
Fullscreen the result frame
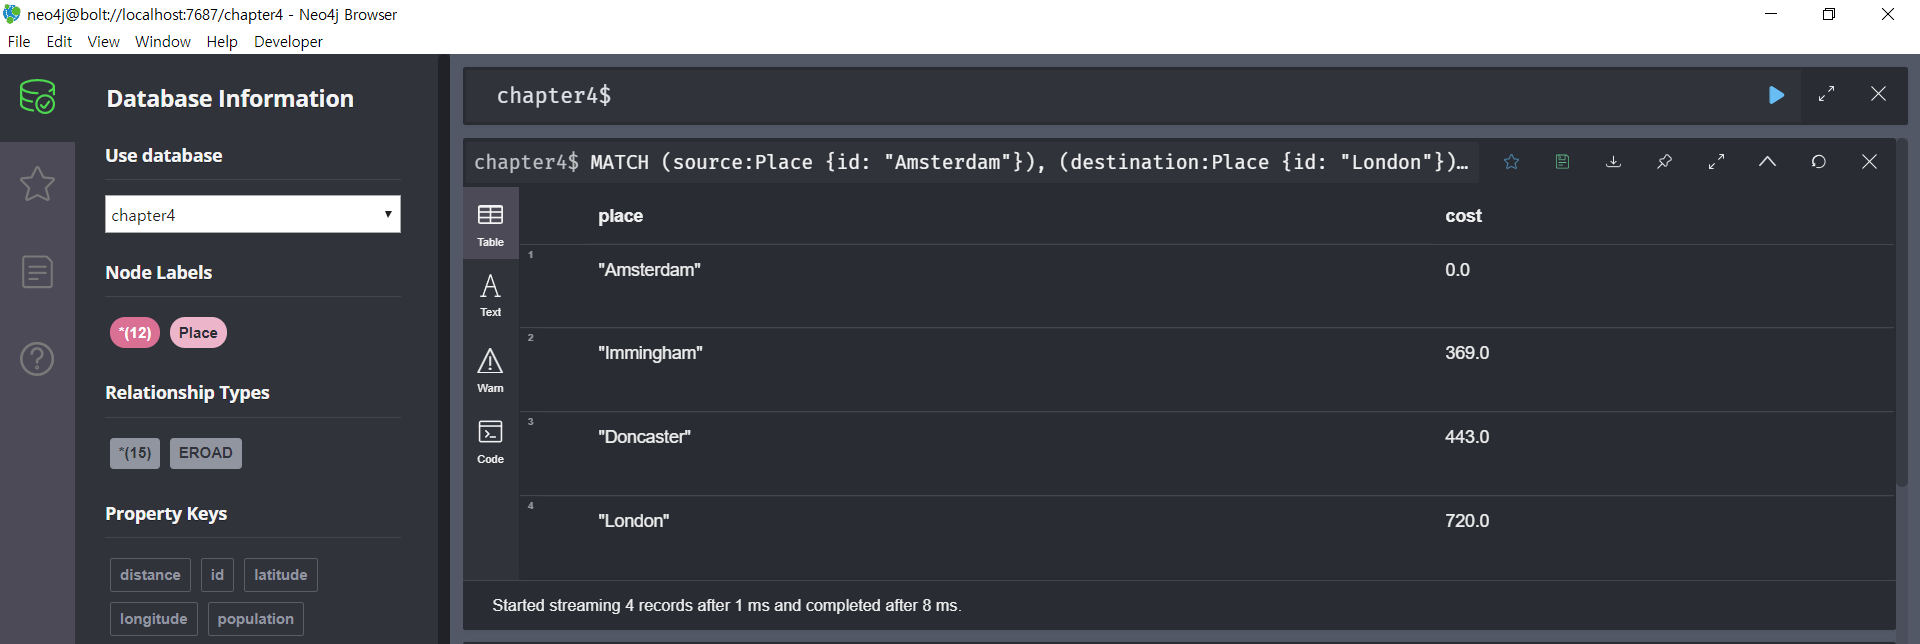click(x=1716, y=162)
